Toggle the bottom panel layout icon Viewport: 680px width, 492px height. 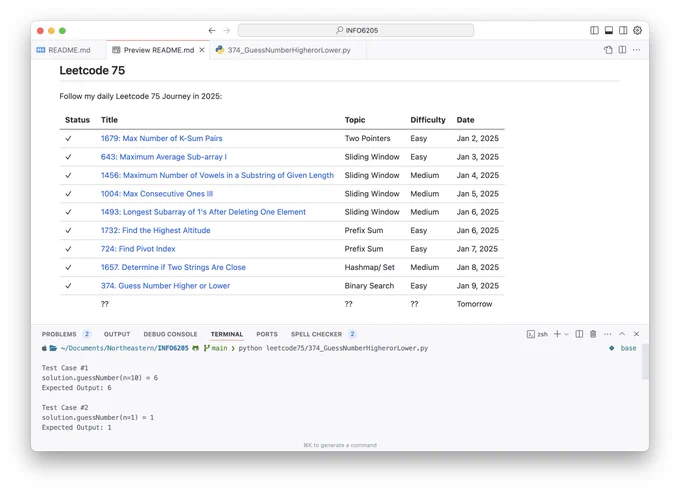(609, 30)
